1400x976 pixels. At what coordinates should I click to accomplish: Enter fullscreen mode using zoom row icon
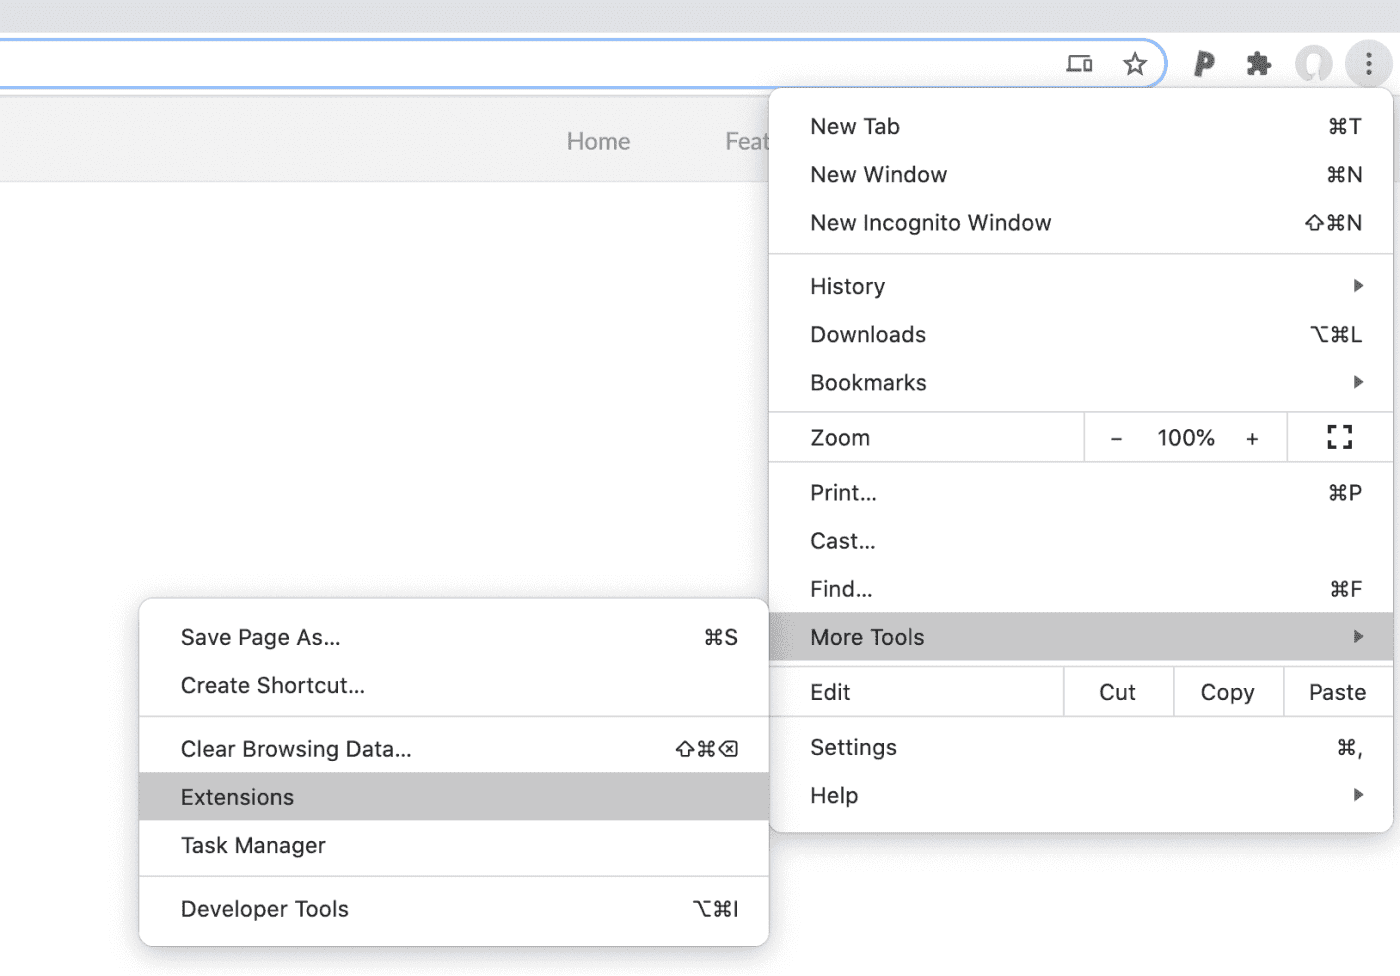tap(1339, 437)
